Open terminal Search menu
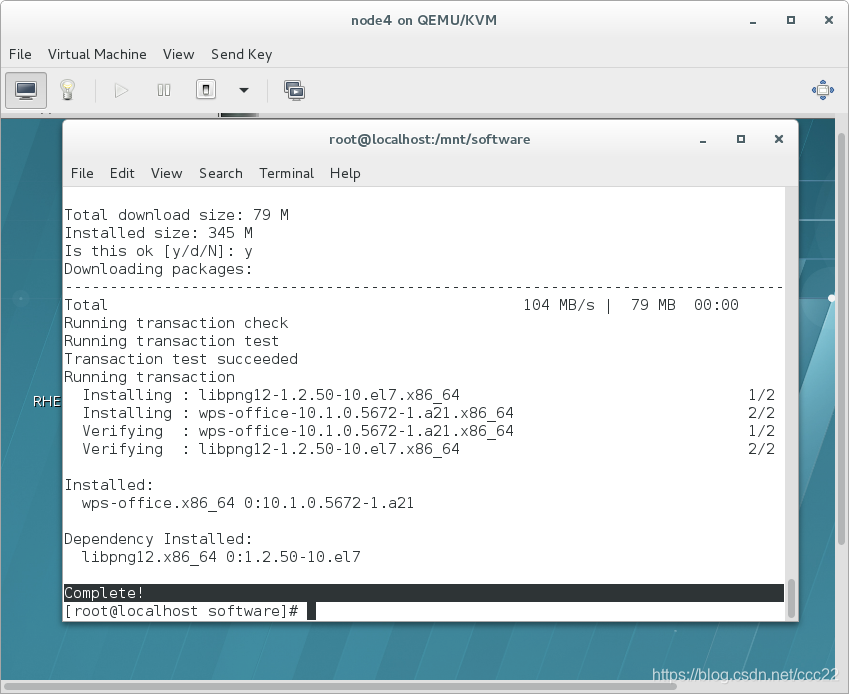Image resolution: width=849 pixels, height=694 pixels. pos(220,173)
